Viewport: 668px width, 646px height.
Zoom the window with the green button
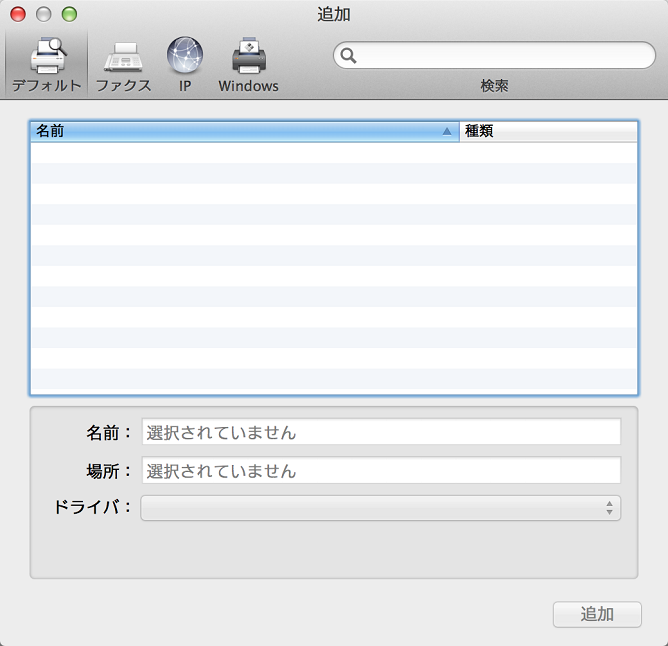tap(69, 14)
